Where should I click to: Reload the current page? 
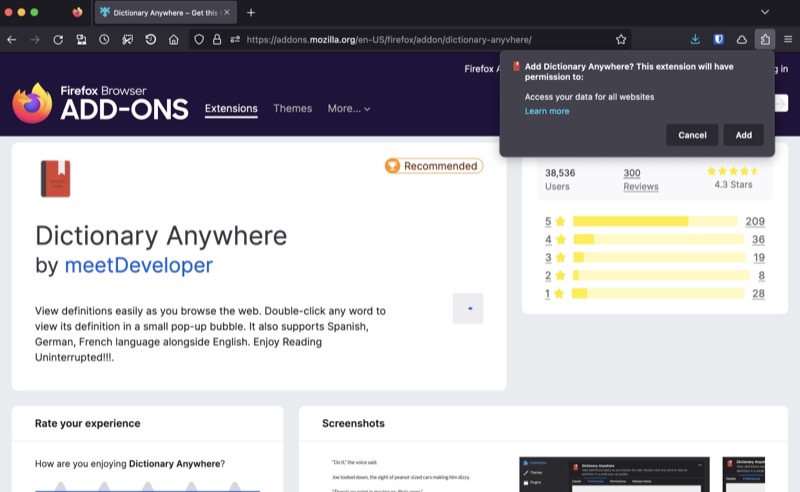click(58, 39)
